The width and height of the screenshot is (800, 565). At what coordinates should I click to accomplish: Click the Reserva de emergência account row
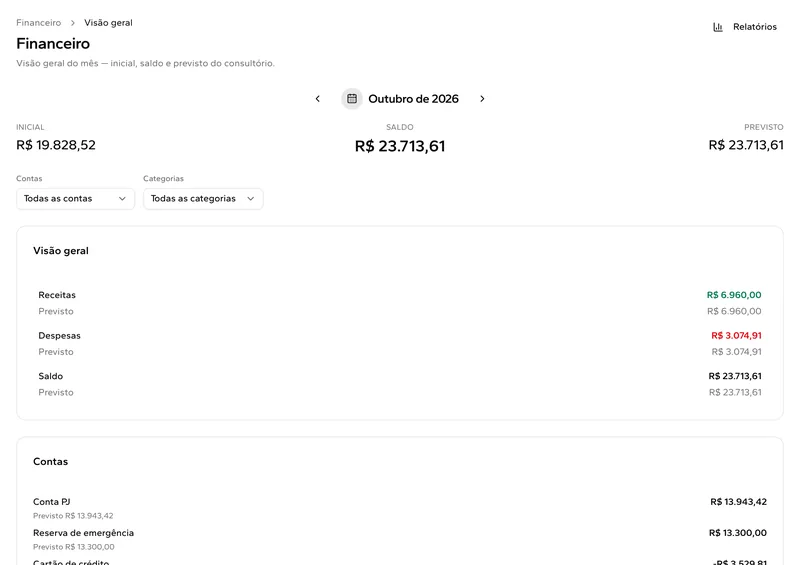pyautogui.click(x=400, y=539)
